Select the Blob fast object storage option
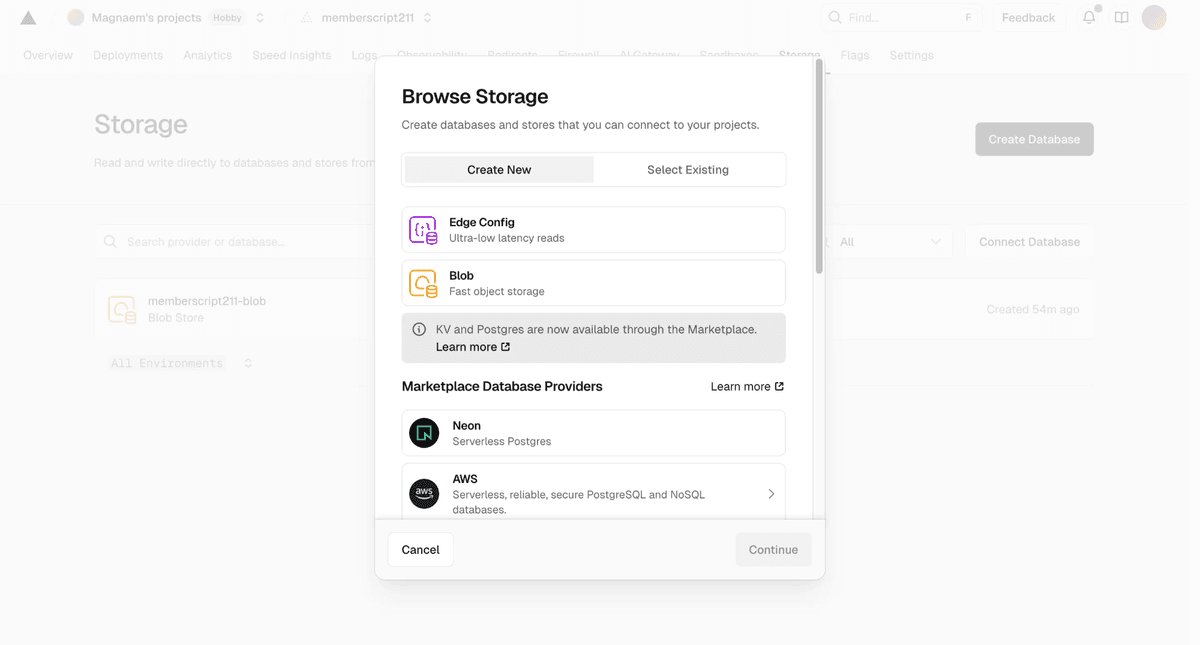1200x645 pixels. (593, 282)
